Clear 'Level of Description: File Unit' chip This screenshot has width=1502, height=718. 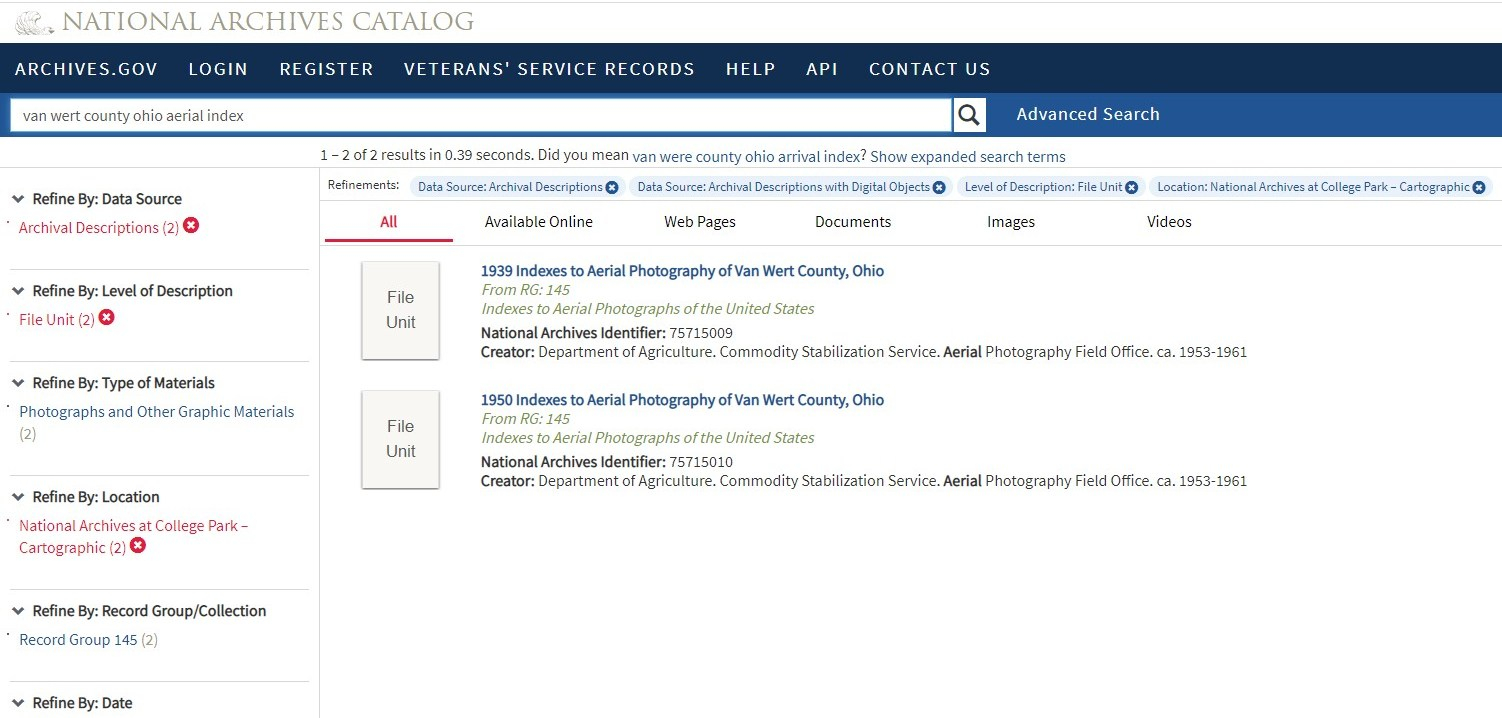1131,187
